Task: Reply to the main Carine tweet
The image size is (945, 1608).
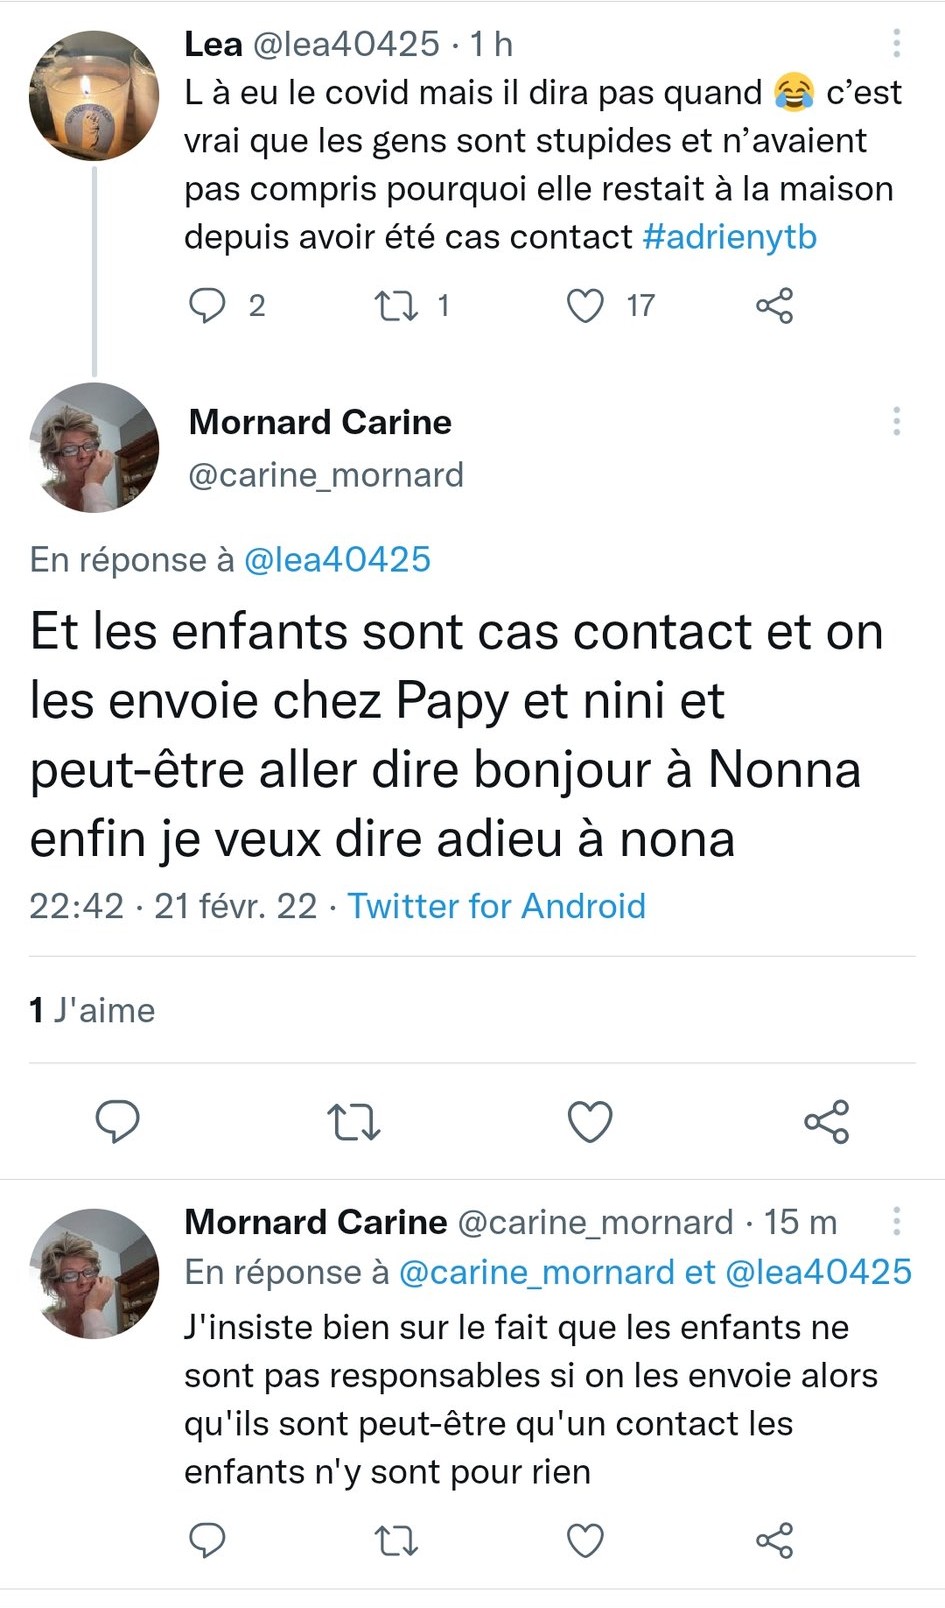Action: (x=117, y=1121)
